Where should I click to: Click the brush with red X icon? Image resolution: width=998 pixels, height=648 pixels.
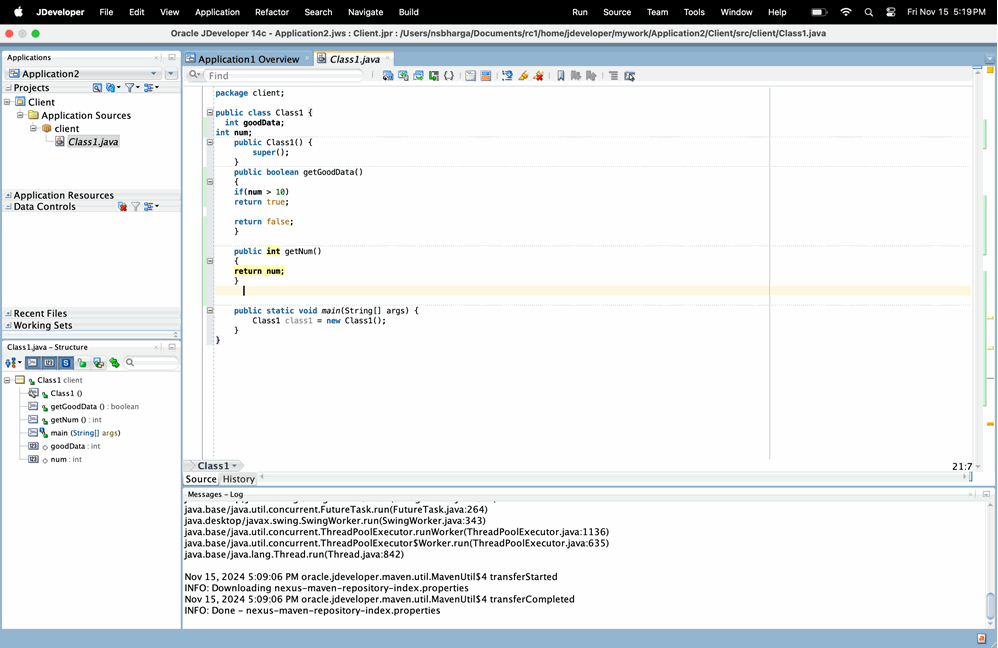[x=538, y=76]
